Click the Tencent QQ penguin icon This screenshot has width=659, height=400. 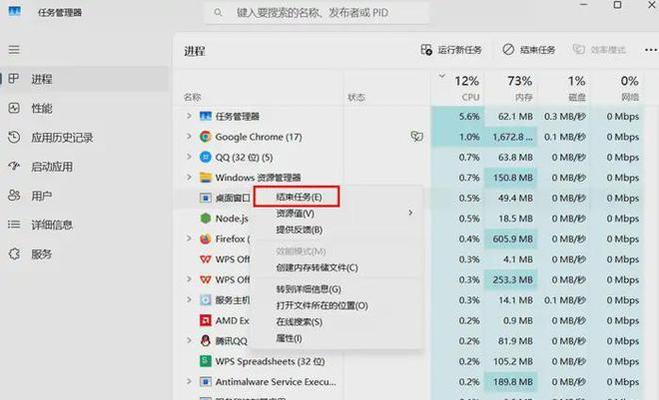205,341
